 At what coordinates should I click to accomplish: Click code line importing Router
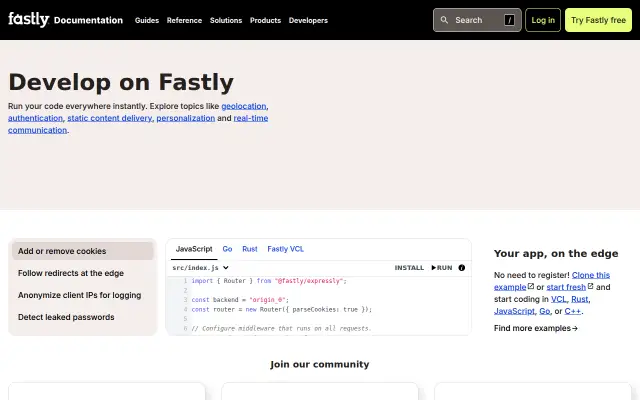pos(269,281)
